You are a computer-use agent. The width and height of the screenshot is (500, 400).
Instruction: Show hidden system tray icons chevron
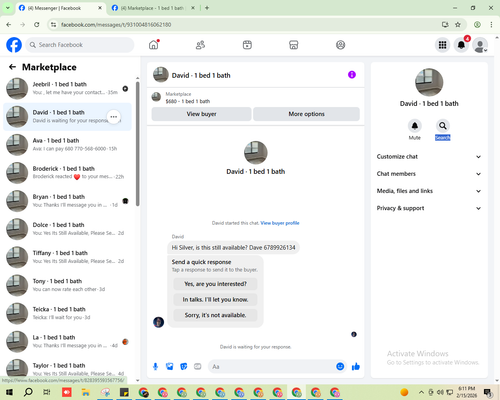(421, 392)
